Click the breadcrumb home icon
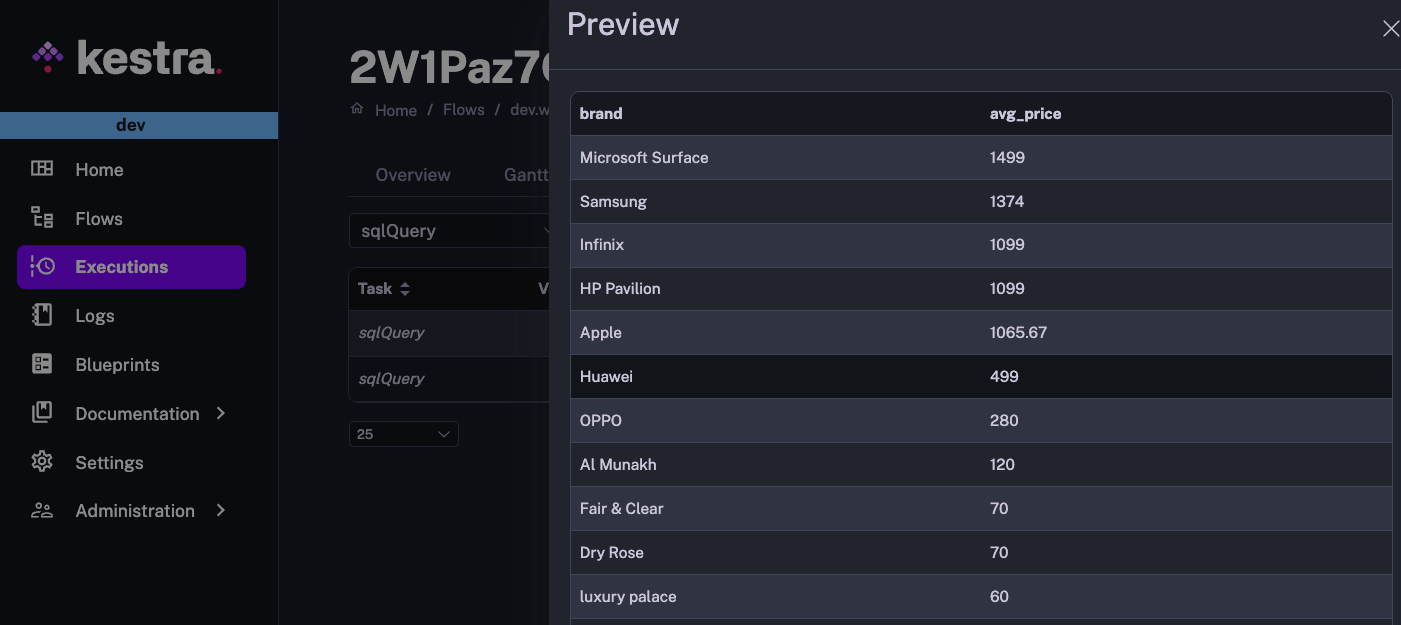Viewport: 1401px width, 625px height. pyautogui.click(x=357, y=109)
